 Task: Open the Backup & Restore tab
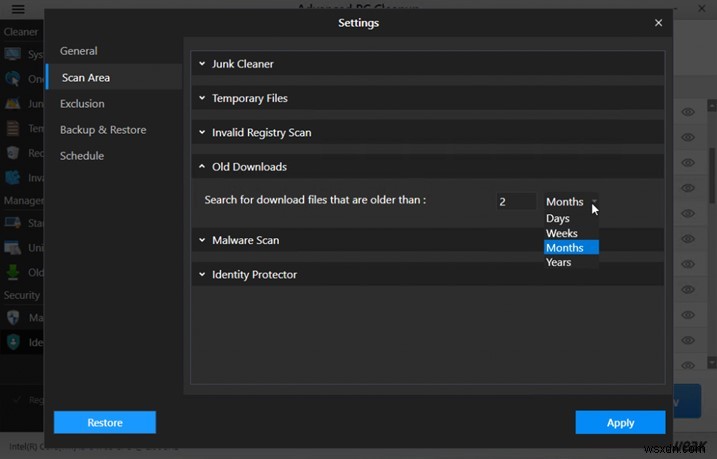click(103, 130)
